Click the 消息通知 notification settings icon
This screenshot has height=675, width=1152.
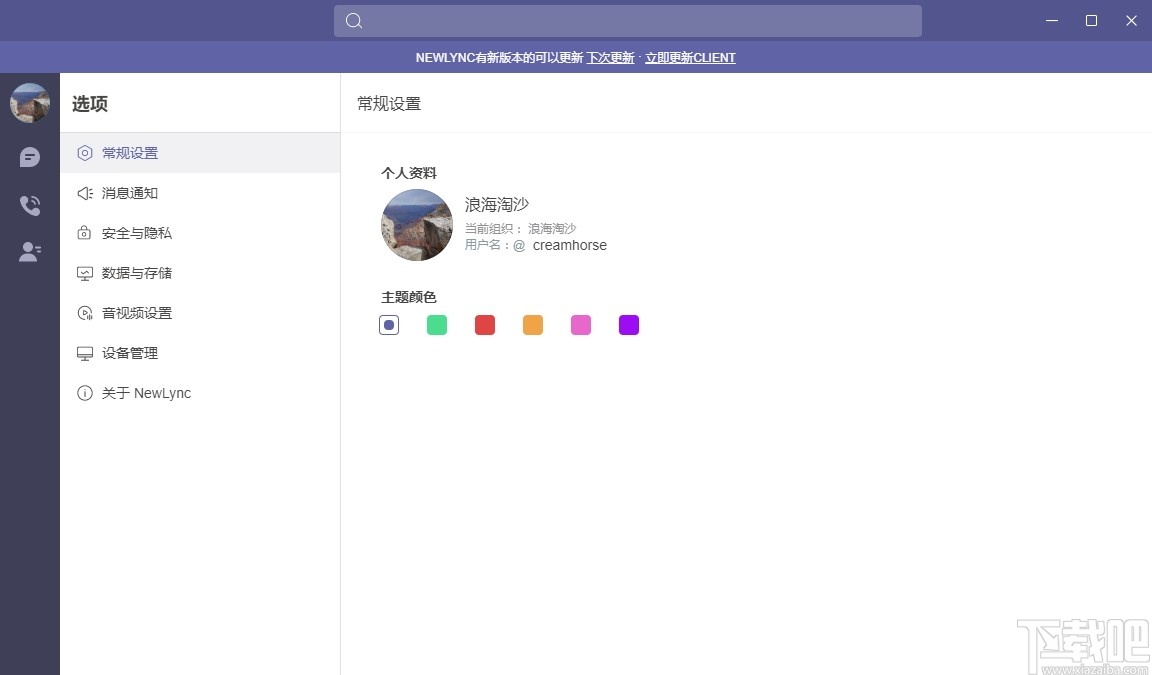pyautogui.click(x=84, y=193)
